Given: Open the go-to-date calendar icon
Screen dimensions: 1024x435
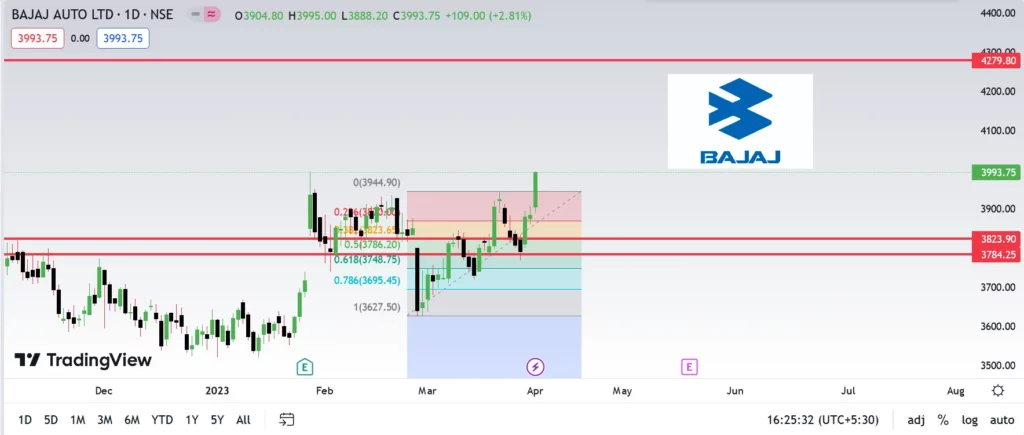Looking at the screenshot, I should [x=287, y=419].
